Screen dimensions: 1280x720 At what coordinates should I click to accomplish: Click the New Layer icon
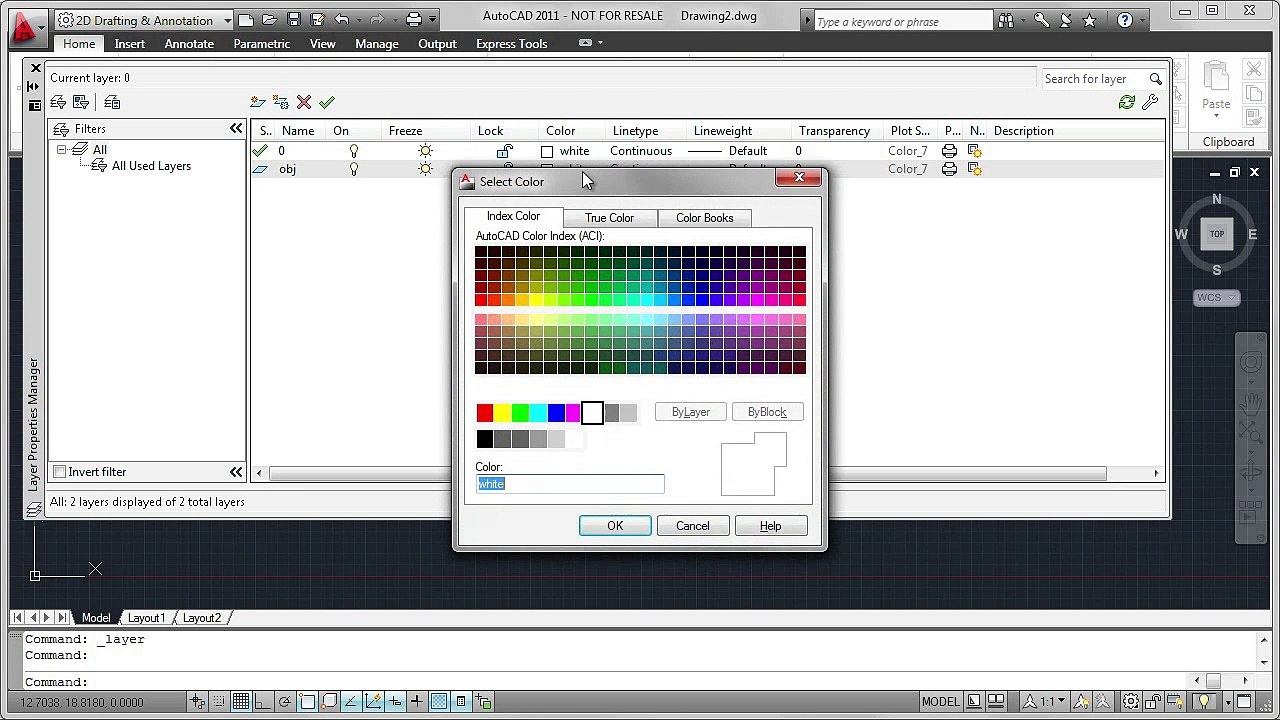click(x=258, y=102)
